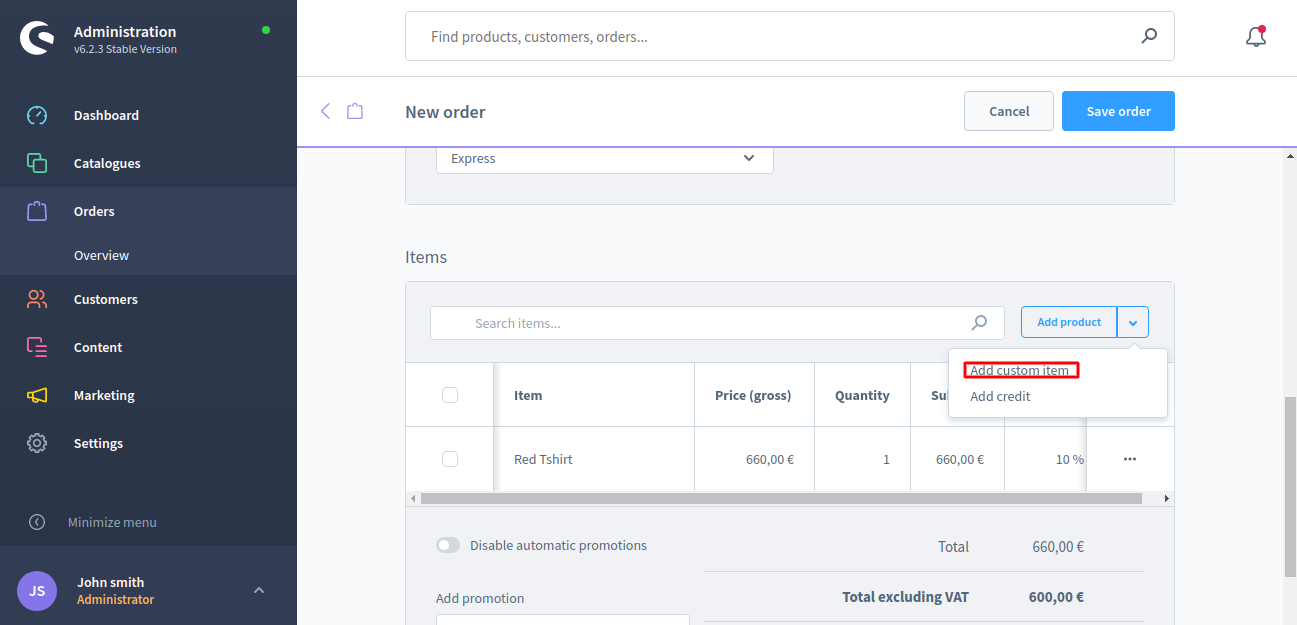Click the page vertical scrollbar thumb

pos(1290,487)
